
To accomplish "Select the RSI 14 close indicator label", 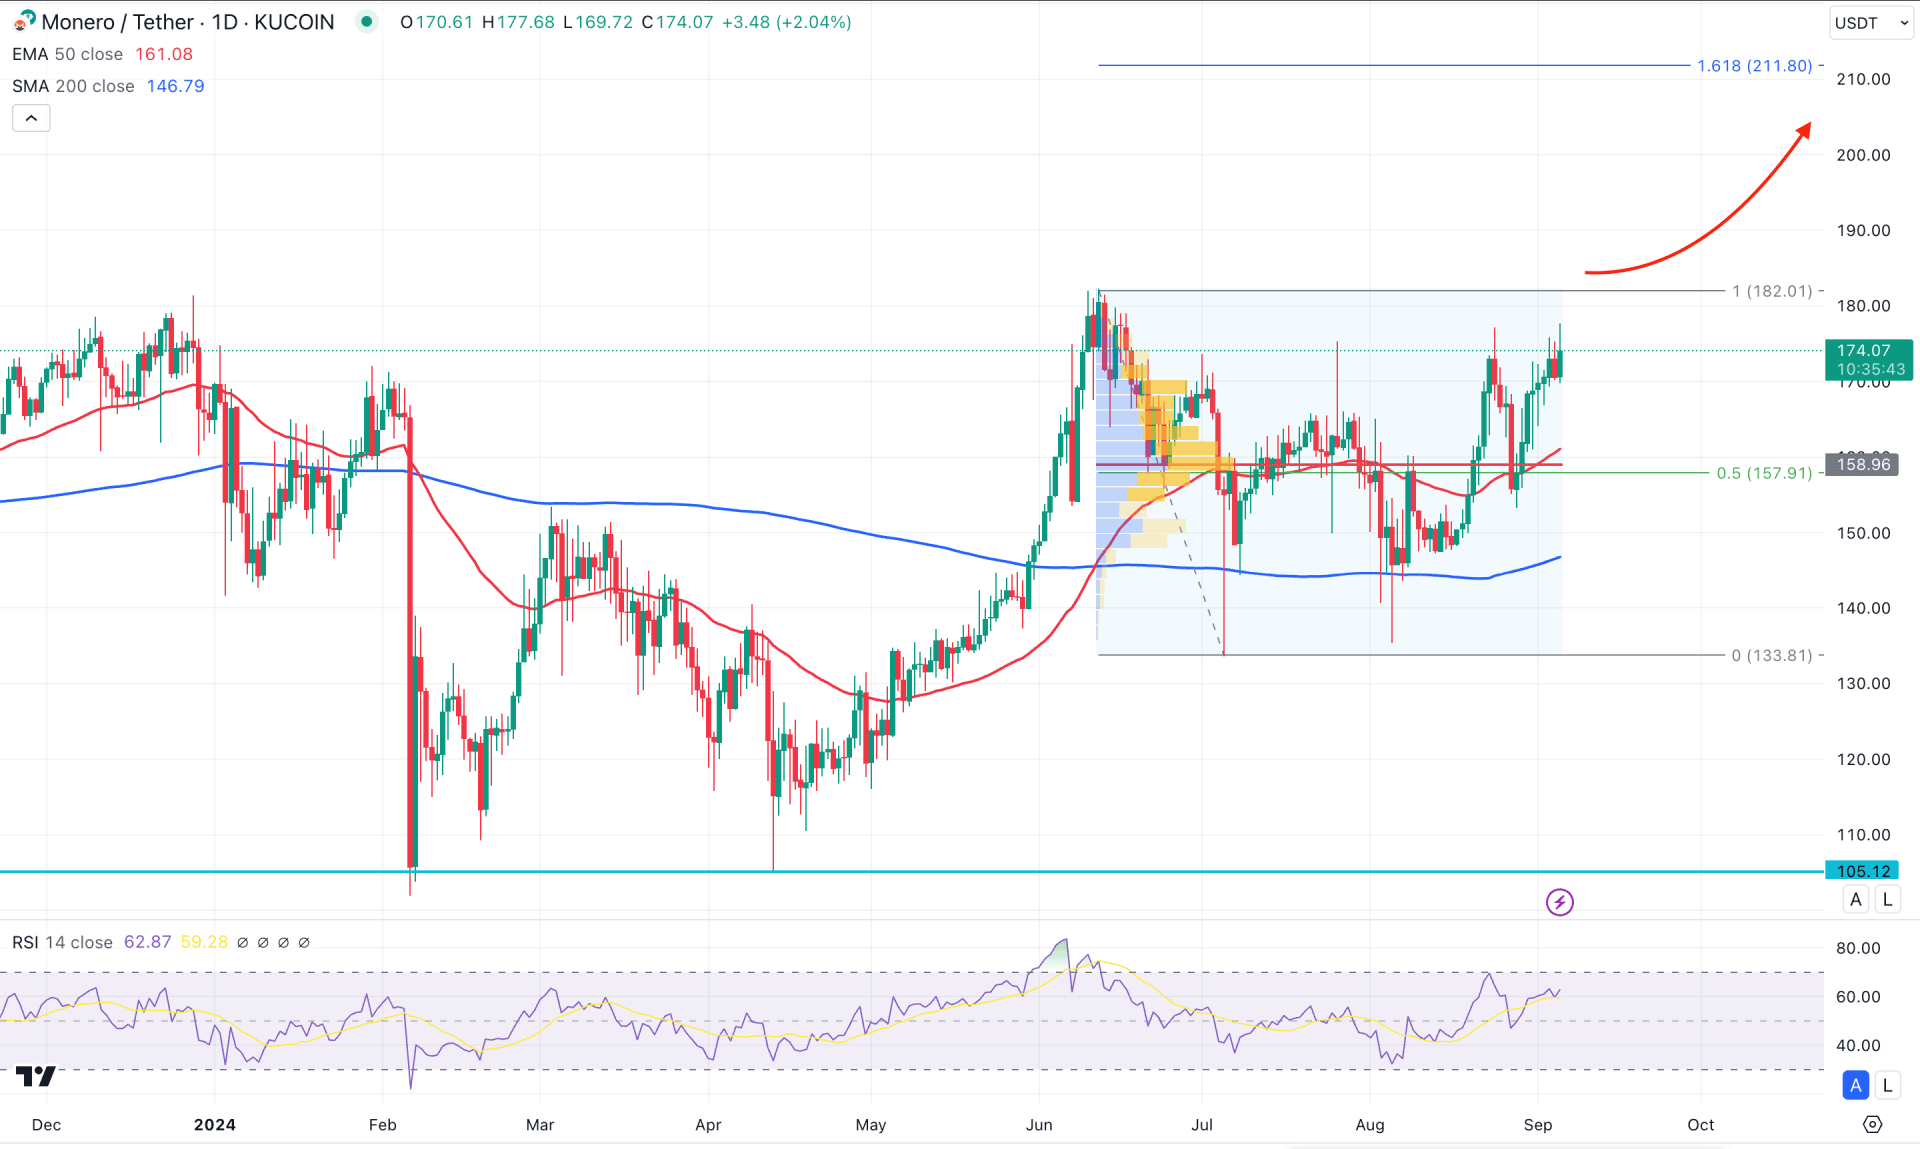I will coord(62,942).
